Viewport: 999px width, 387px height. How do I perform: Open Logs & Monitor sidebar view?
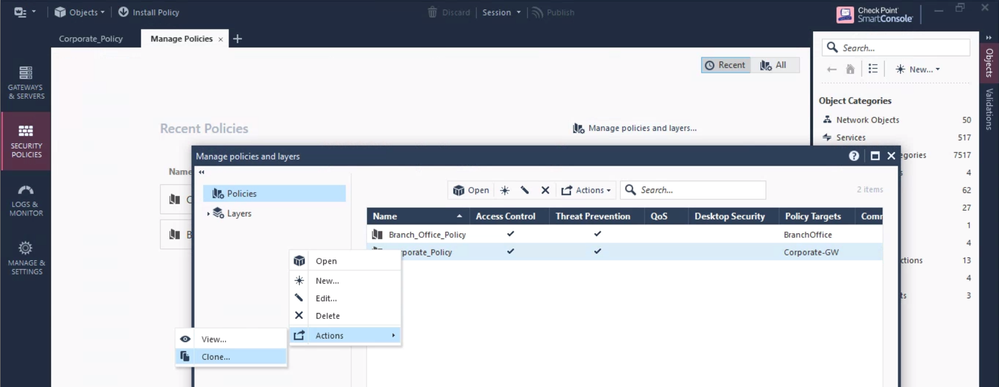[x=25, y=200]
